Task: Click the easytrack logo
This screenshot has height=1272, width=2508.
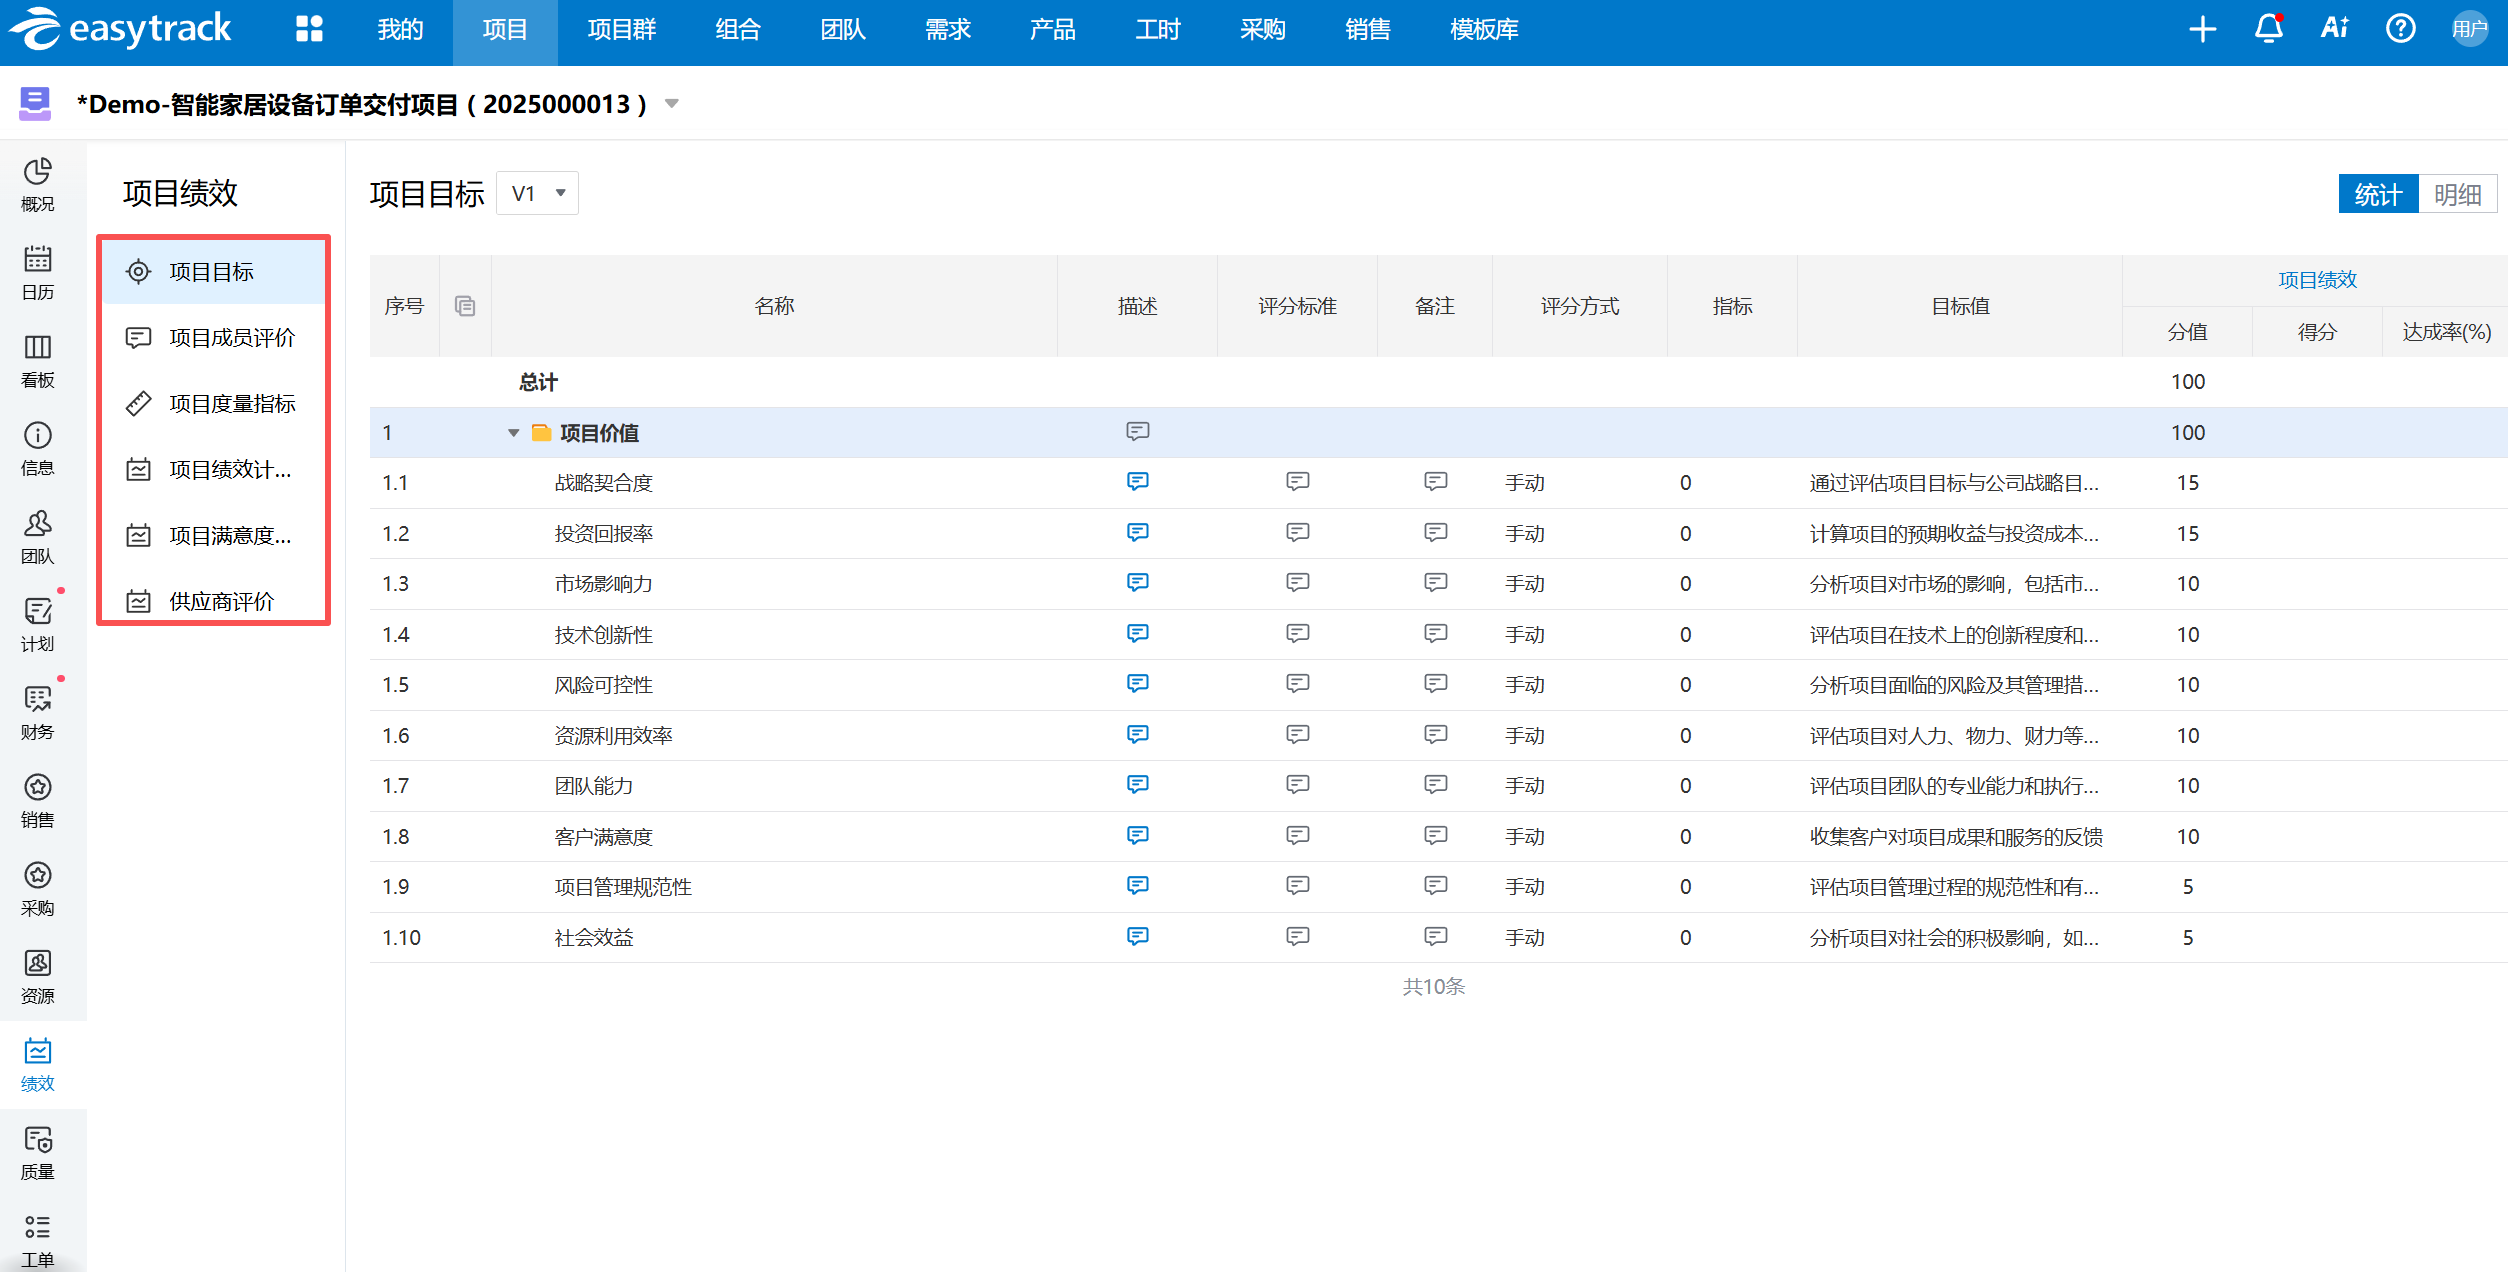Action: pyautogui.click(x=121, y=29)
